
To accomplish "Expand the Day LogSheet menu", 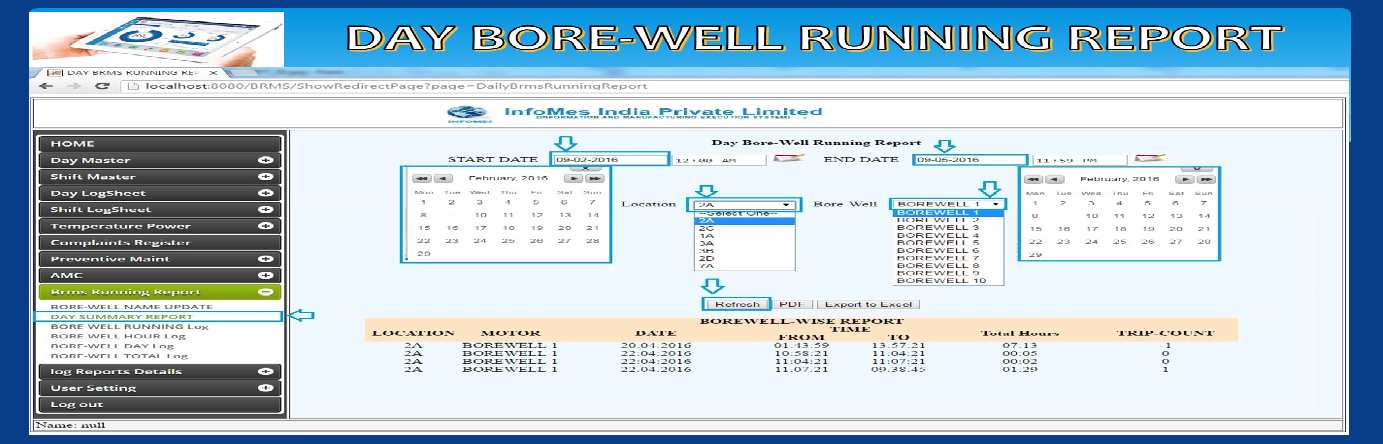I will tap(265, 193).
